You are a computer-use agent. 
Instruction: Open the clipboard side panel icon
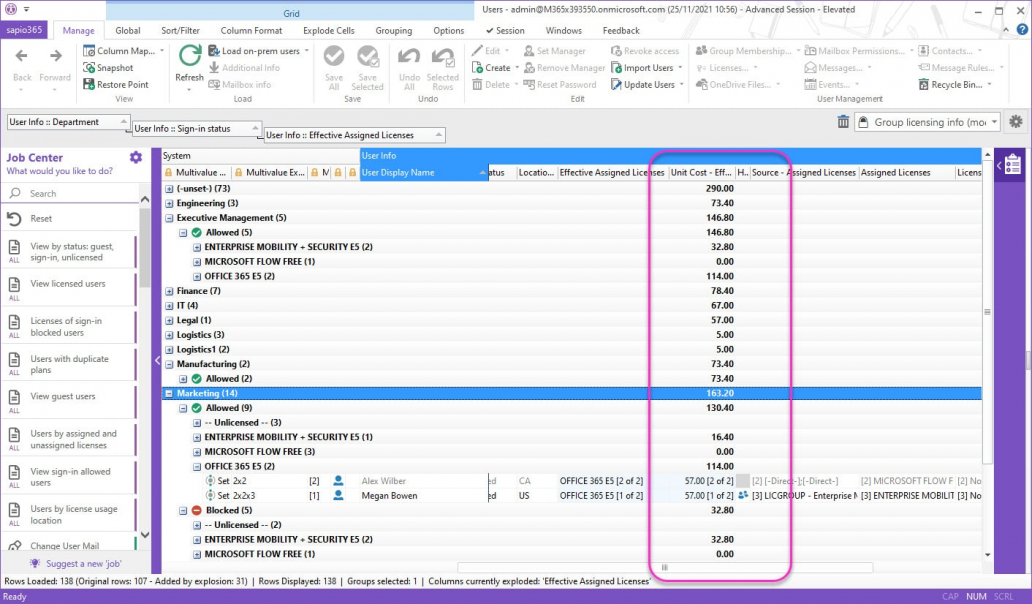(1013, 164)
